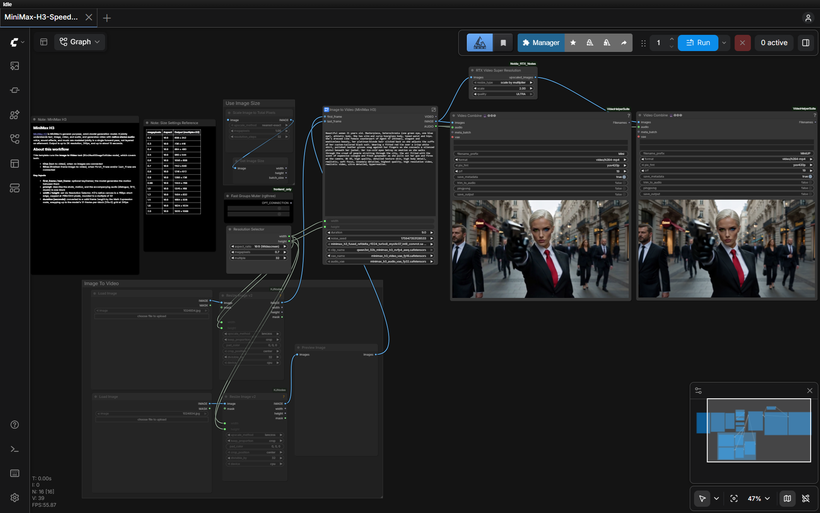Toggle the minimap map icon

click(787, 498)
